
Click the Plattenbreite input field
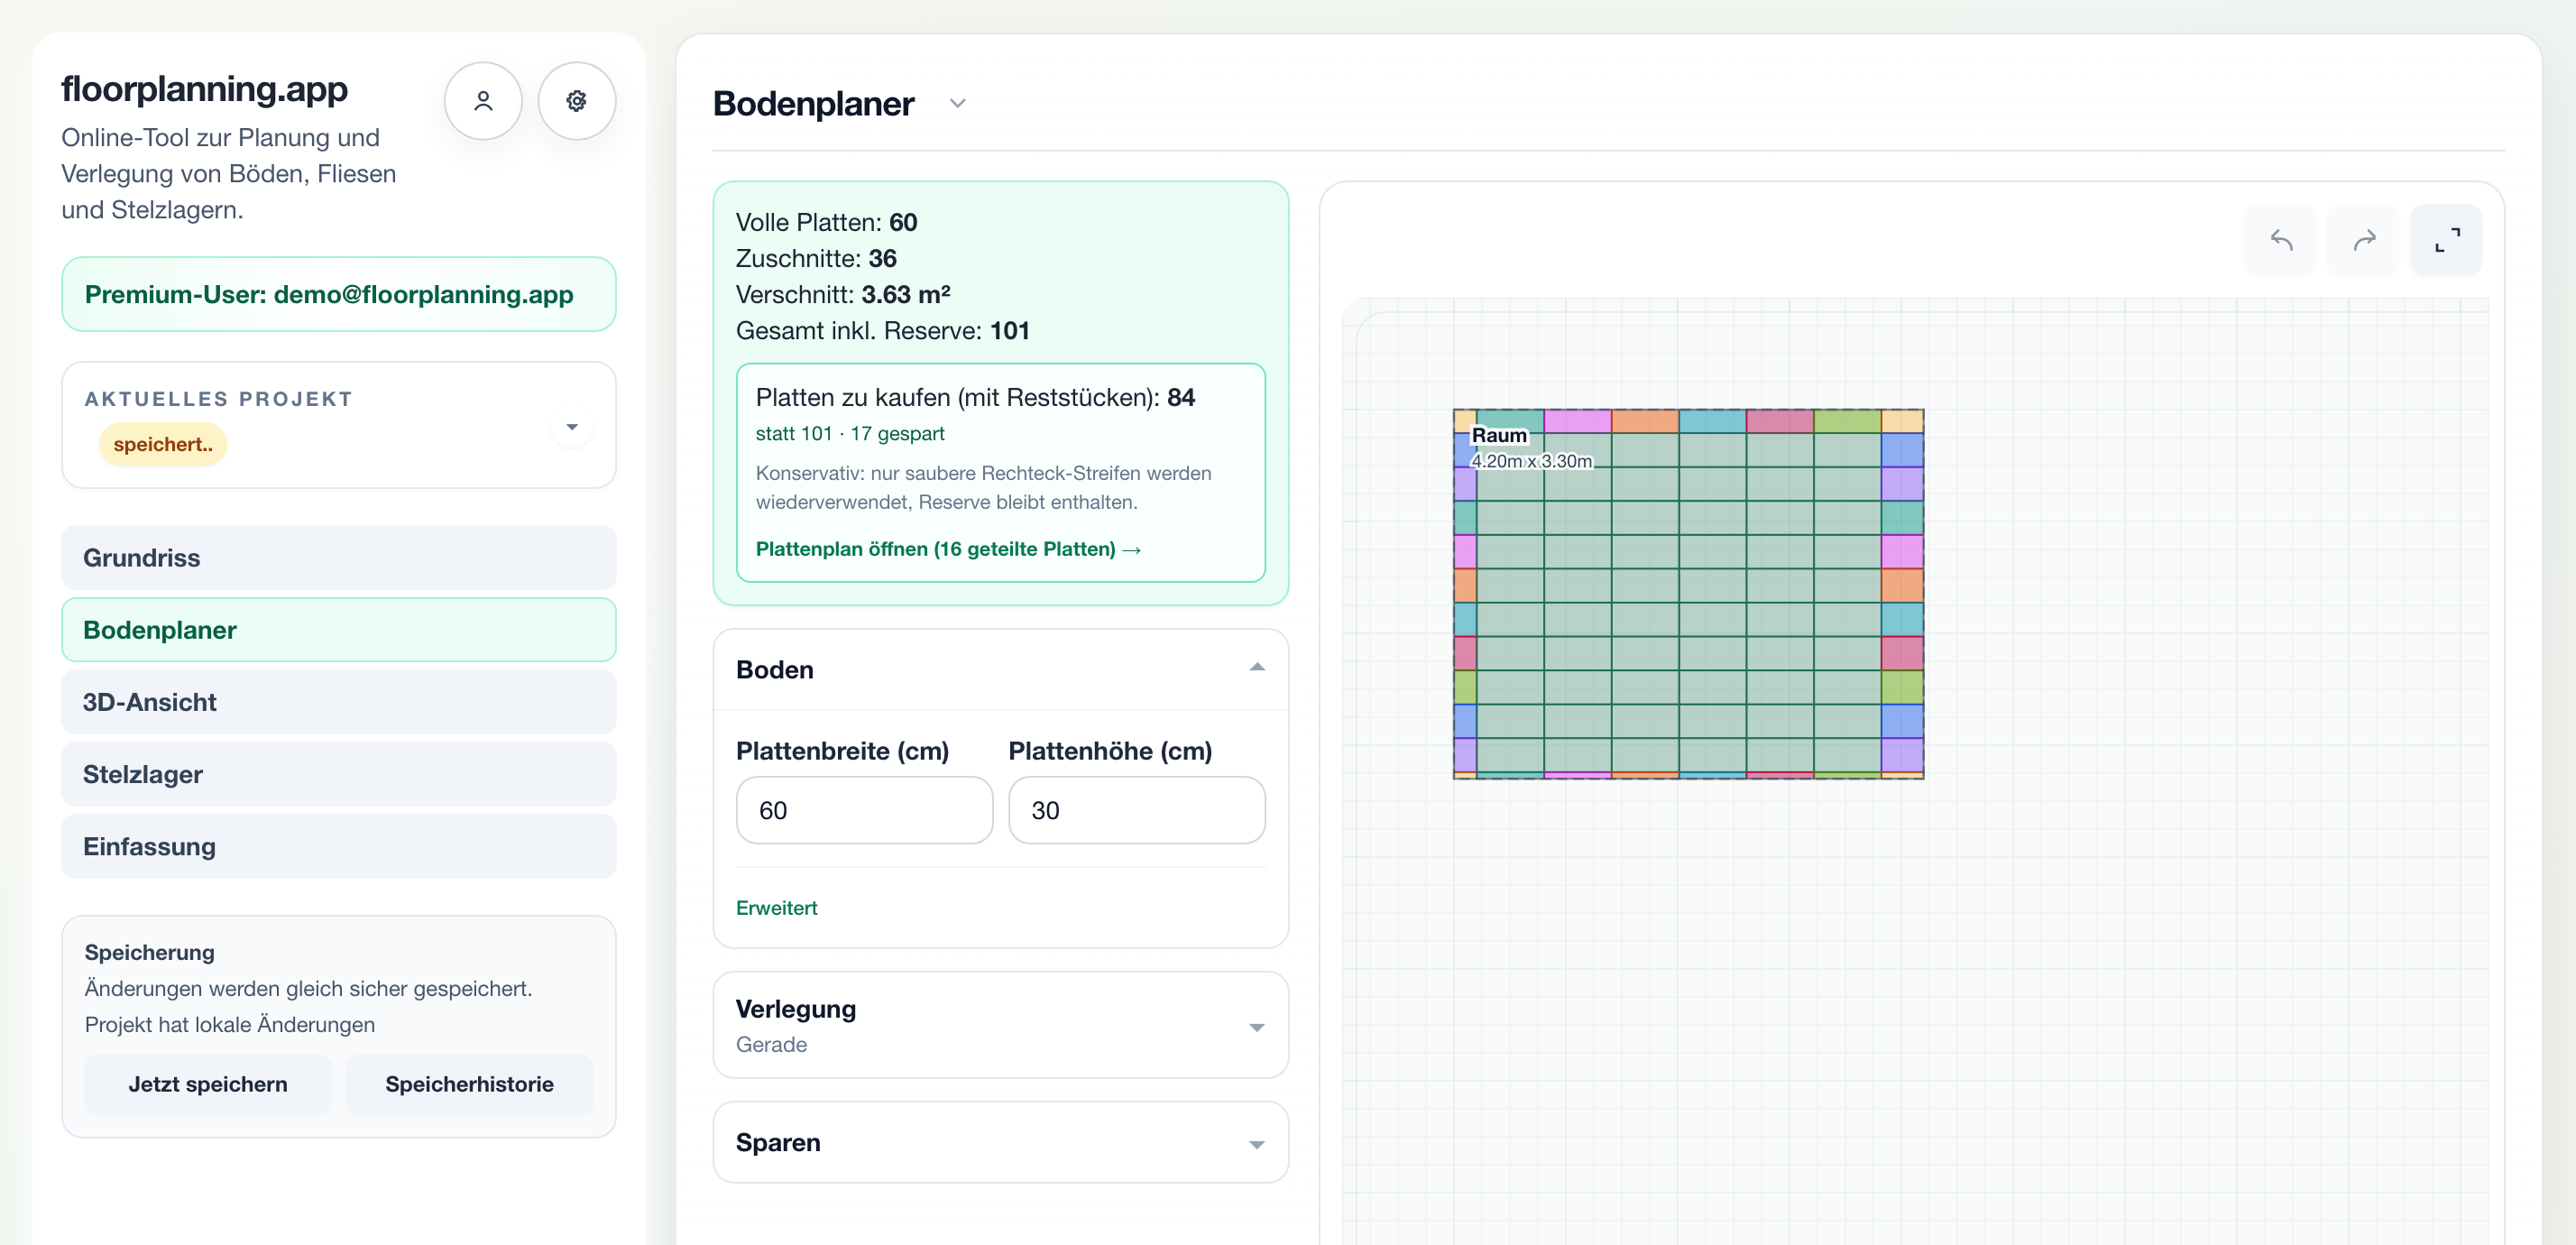pos(864,810)
